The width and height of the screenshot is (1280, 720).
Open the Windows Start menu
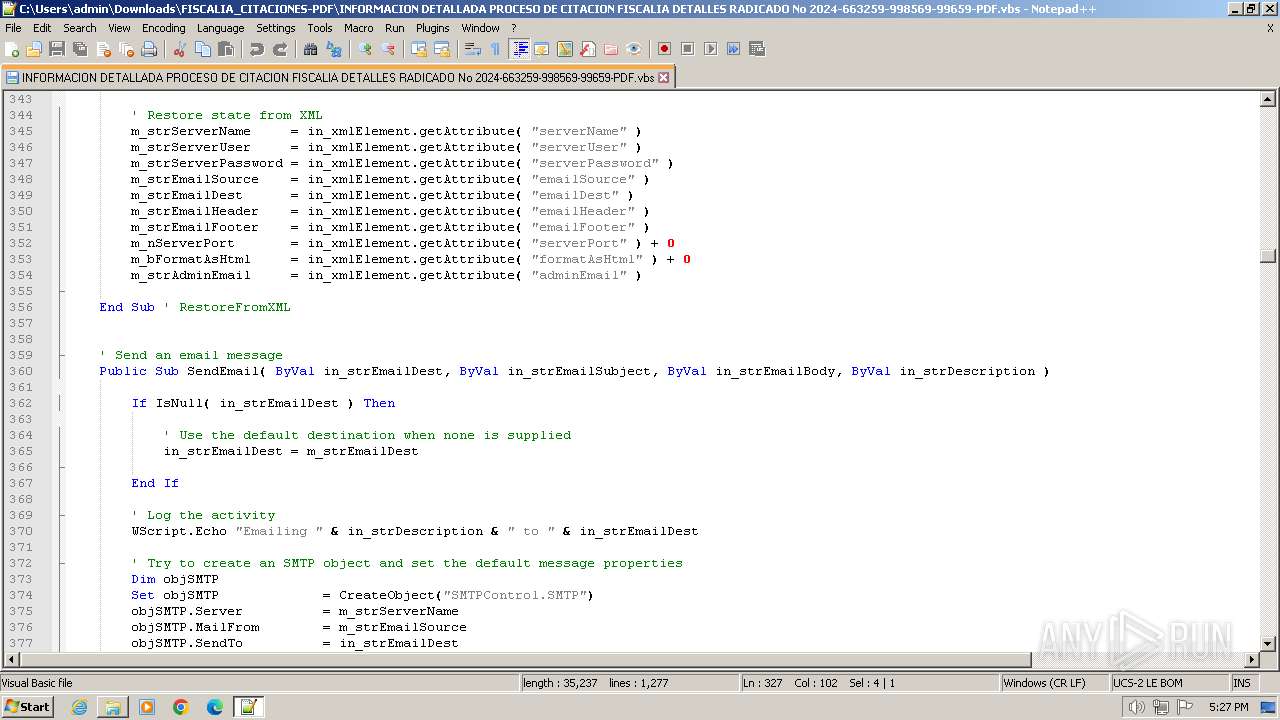pyautogui.click(x=28, y=707)
